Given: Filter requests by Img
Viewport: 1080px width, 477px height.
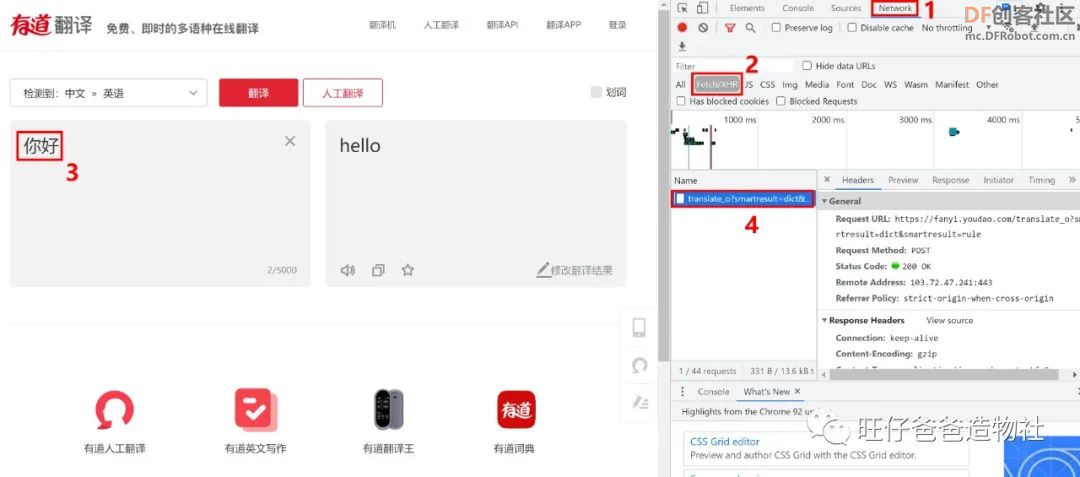Looking at the screenshot, I should [789, 85].
